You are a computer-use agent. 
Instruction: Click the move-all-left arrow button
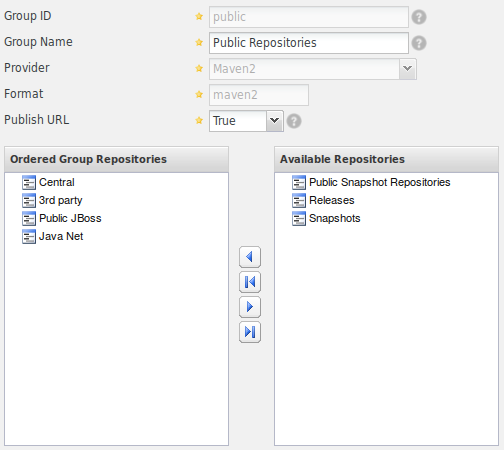coord(250,282)
